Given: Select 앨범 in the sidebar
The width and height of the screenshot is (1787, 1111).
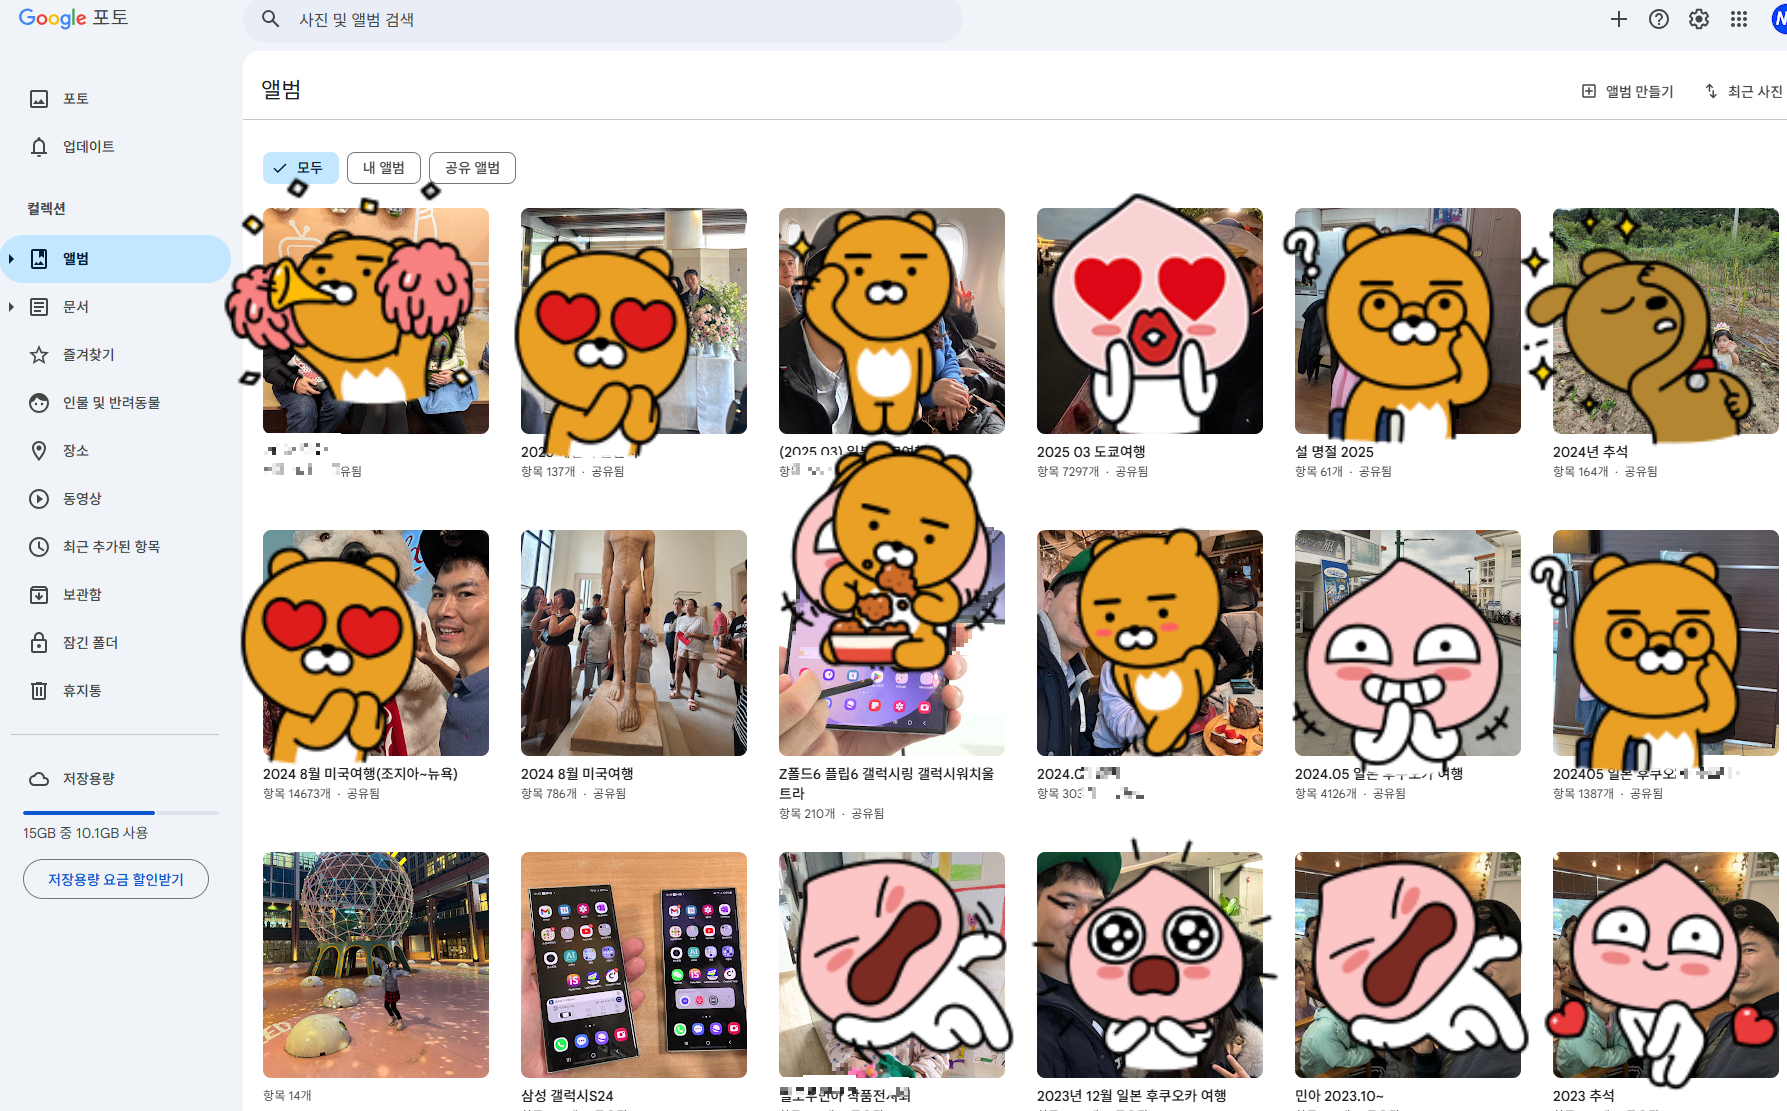Looking at the screenshot, I should point(115,259).
